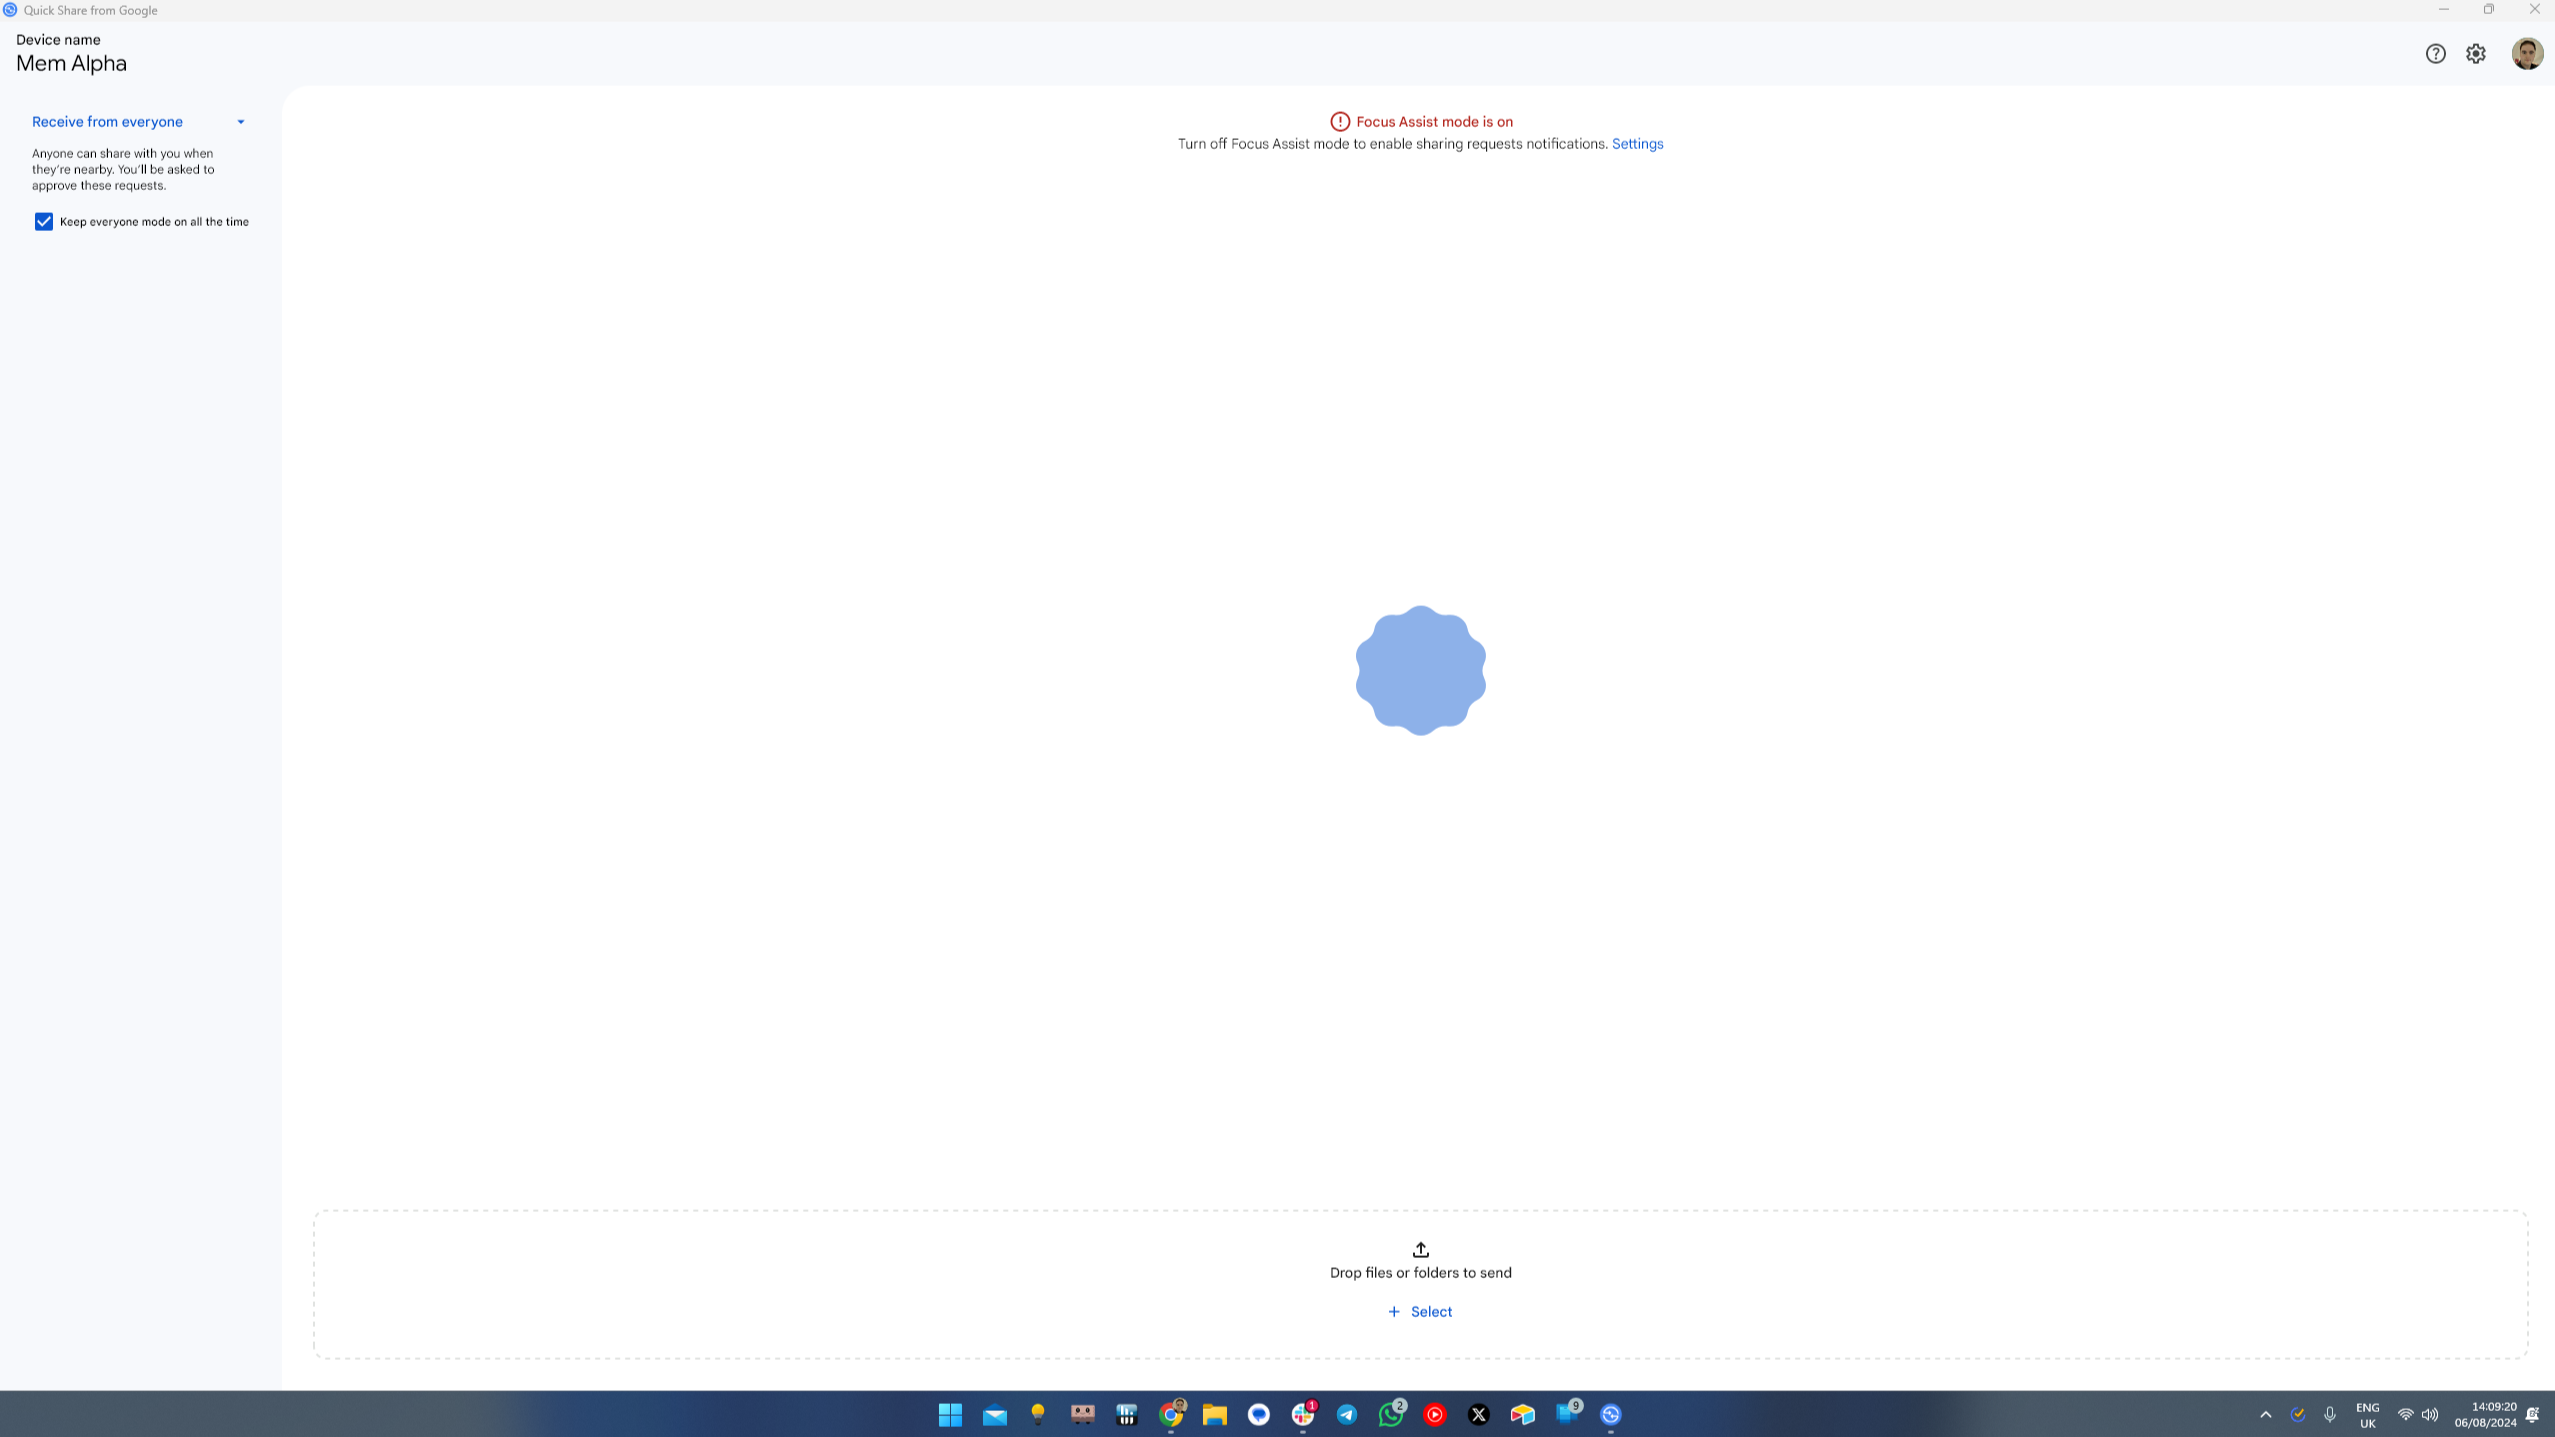The width and height of the screenshot is (2555, 1437).
Task: Click the Twitter/X taskbar icon
Action: coord(1479,1414)
